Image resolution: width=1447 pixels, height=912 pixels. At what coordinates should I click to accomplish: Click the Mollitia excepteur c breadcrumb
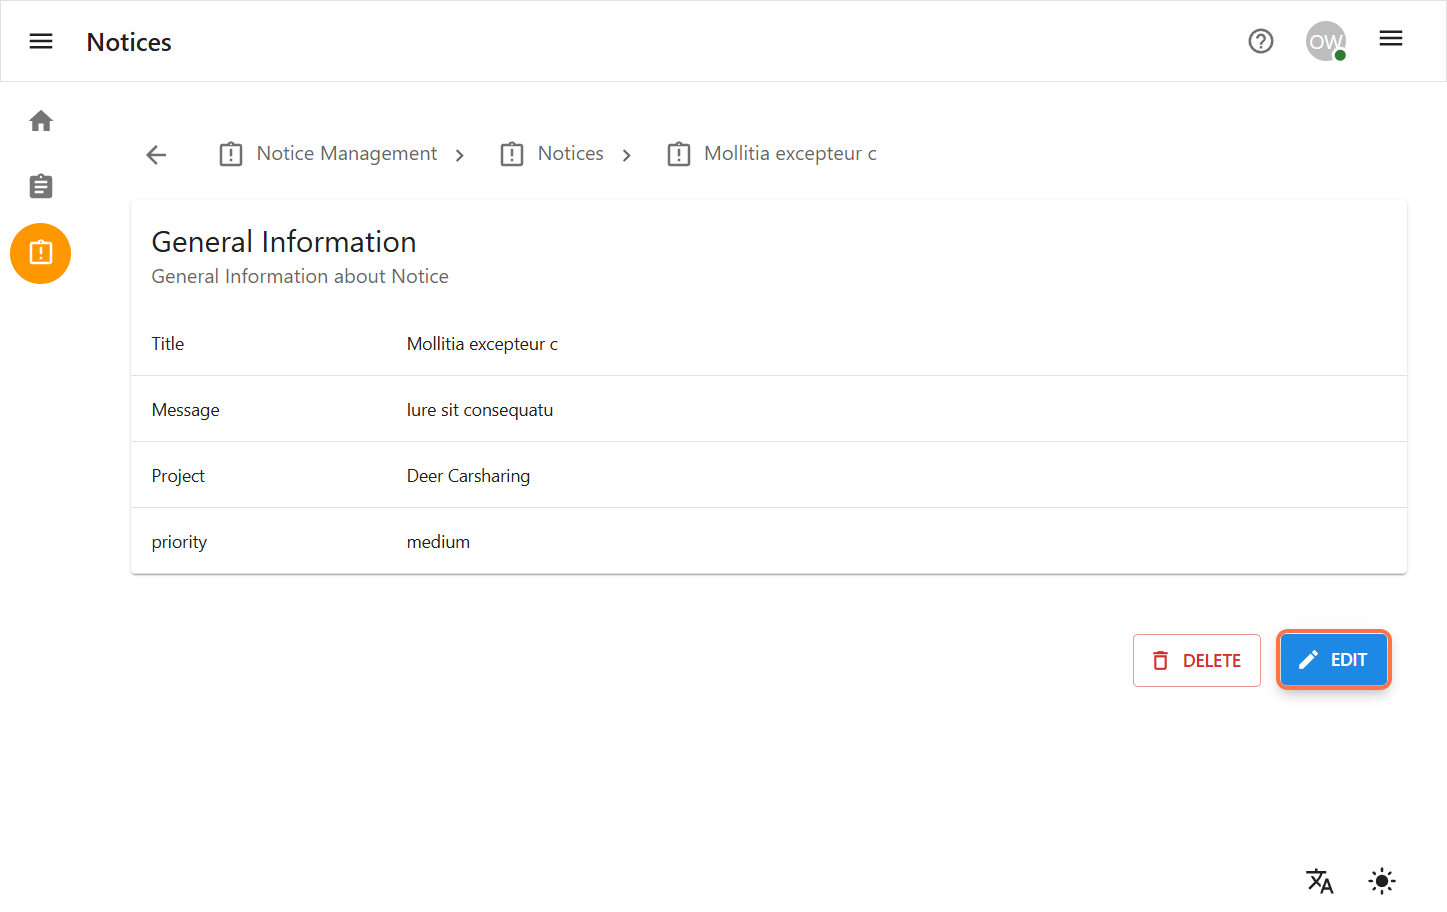pos(789,154)
